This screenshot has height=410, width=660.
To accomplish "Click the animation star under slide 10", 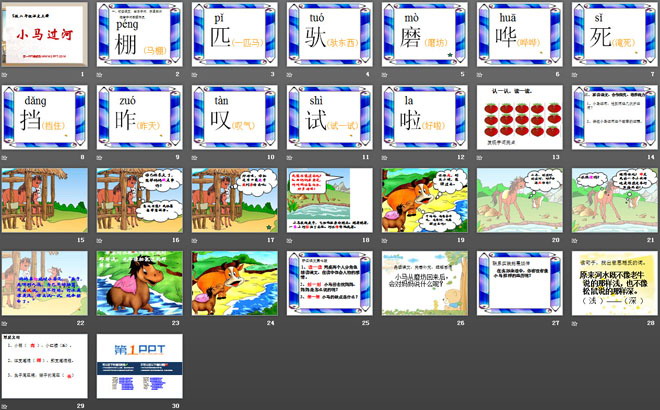I will click(194, 157).
